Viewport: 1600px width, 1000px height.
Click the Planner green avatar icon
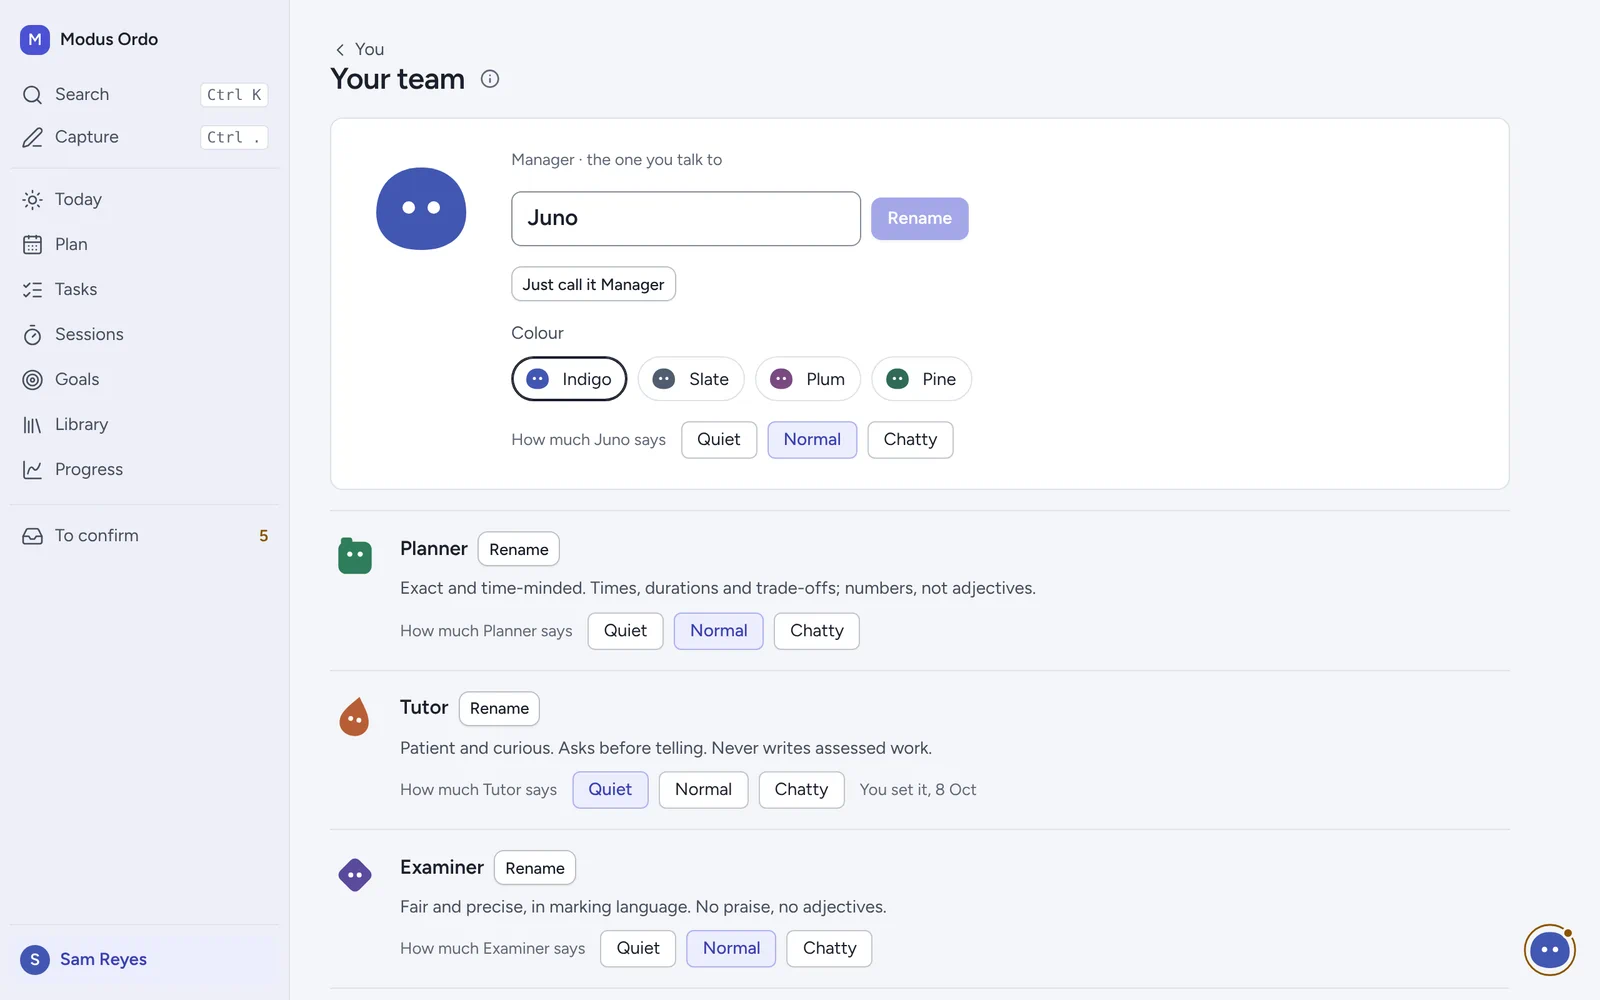[x=355, y=556]
